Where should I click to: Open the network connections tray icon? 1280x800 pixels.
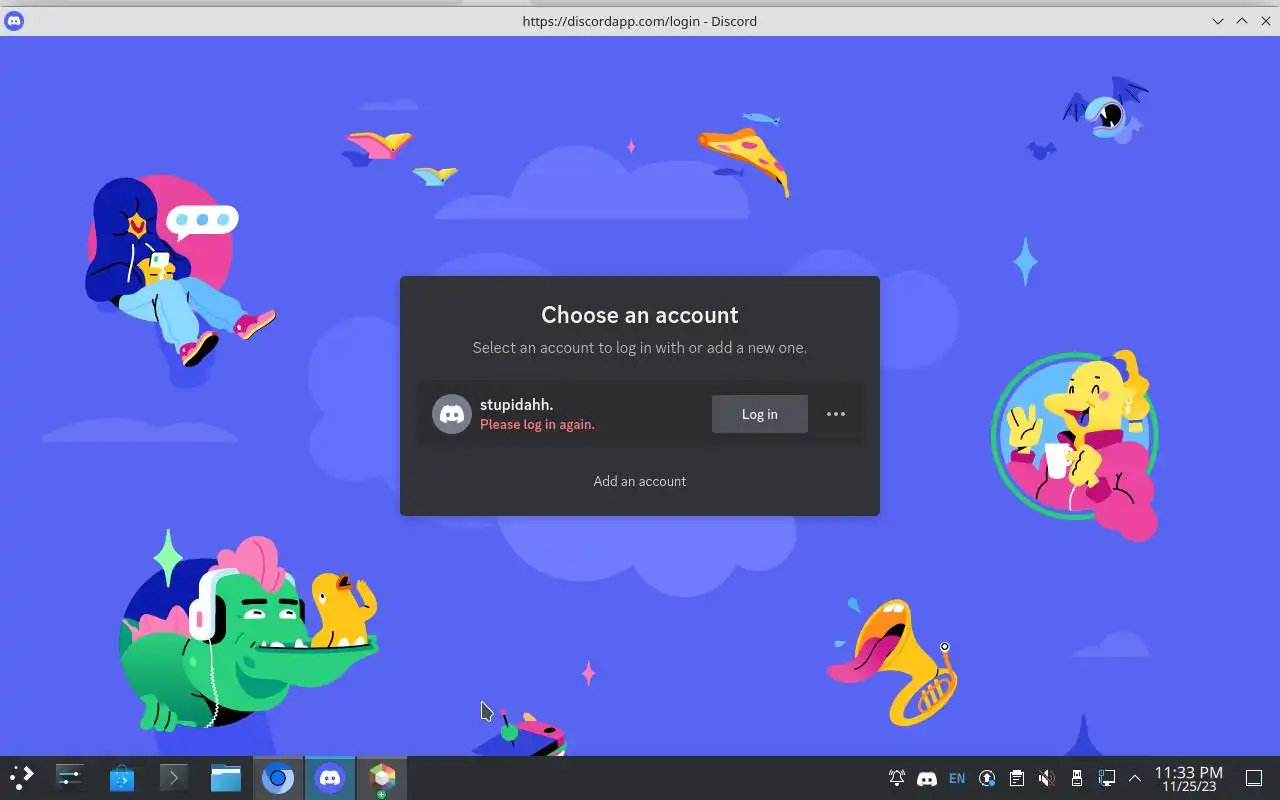pos(1106,778)
